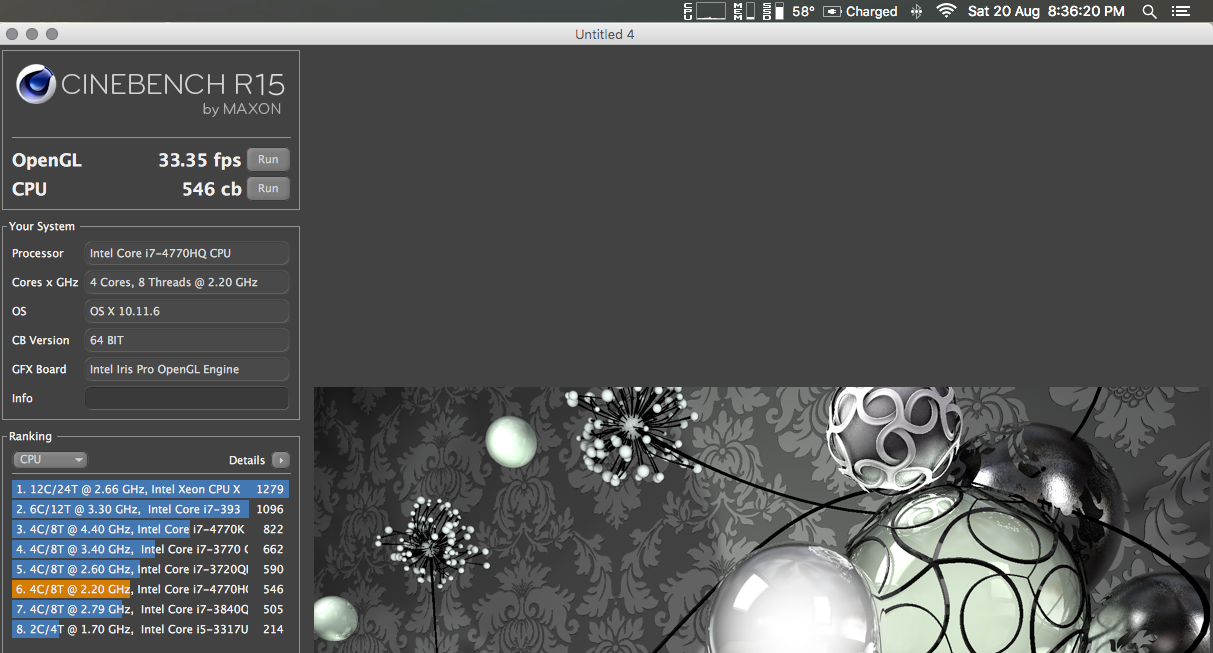Click the Cores x GHz value field

[x=187, y=282]
